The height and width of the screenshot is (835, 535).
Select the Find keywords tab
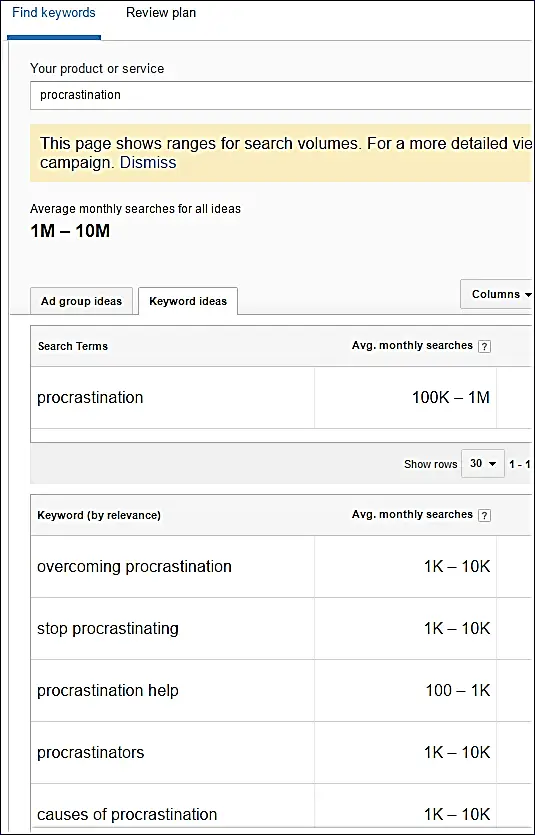(x=54, y=13)
